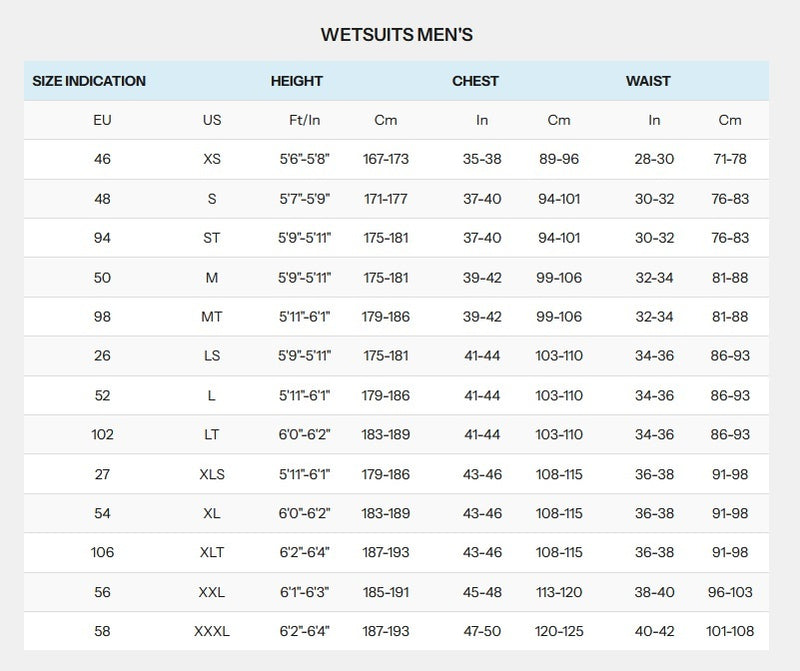
Task: Select height value 5'6"-5'8"
Action: (305, 159)
